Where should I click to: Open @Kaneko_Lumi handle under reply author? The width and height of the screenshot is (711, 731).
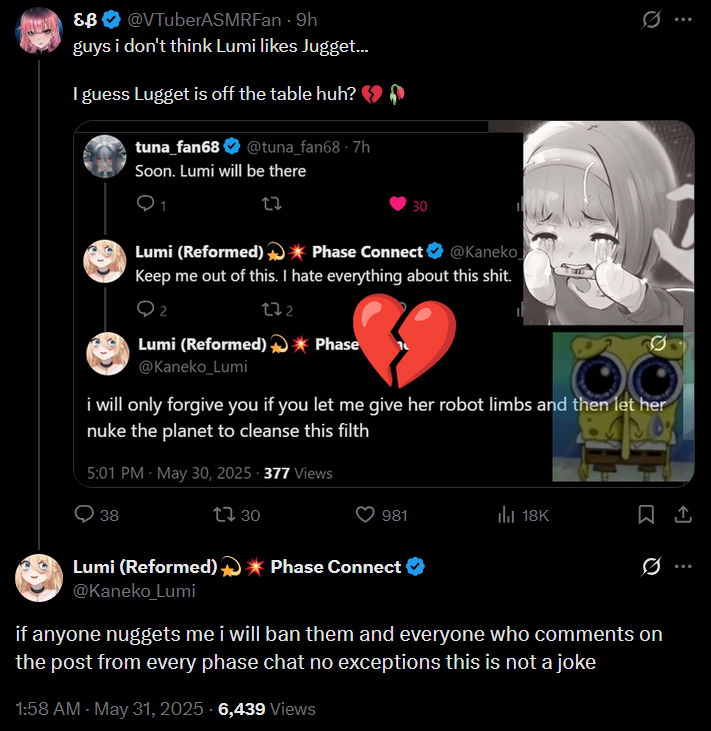134,591
